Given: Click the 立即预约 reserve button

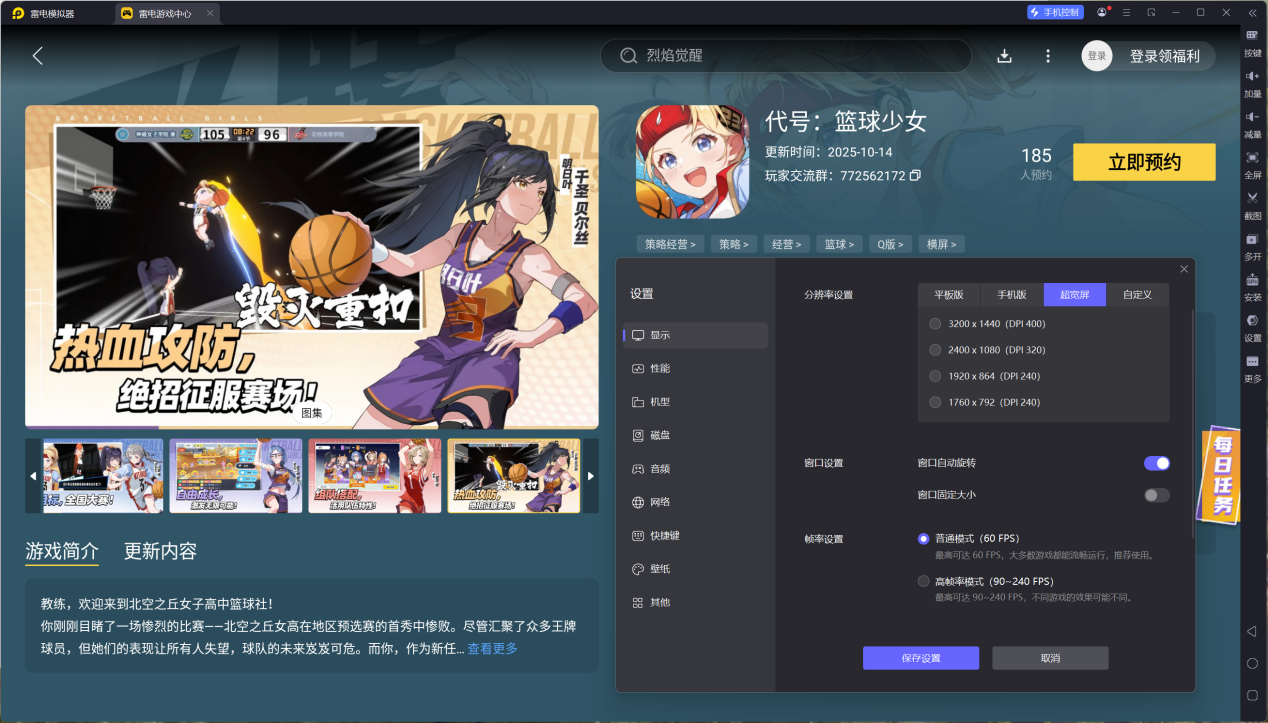Looking at the screenshot, I should point(1144,163).
